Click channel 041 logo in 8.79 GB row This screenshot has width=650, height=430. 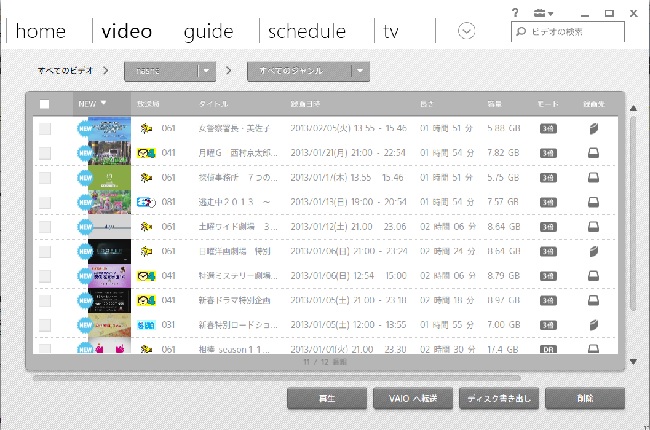click(146, 276)
